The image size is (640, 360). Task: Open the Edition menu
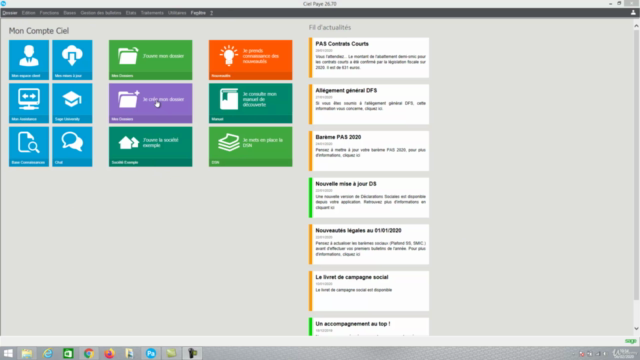click(x=29, y=13)
